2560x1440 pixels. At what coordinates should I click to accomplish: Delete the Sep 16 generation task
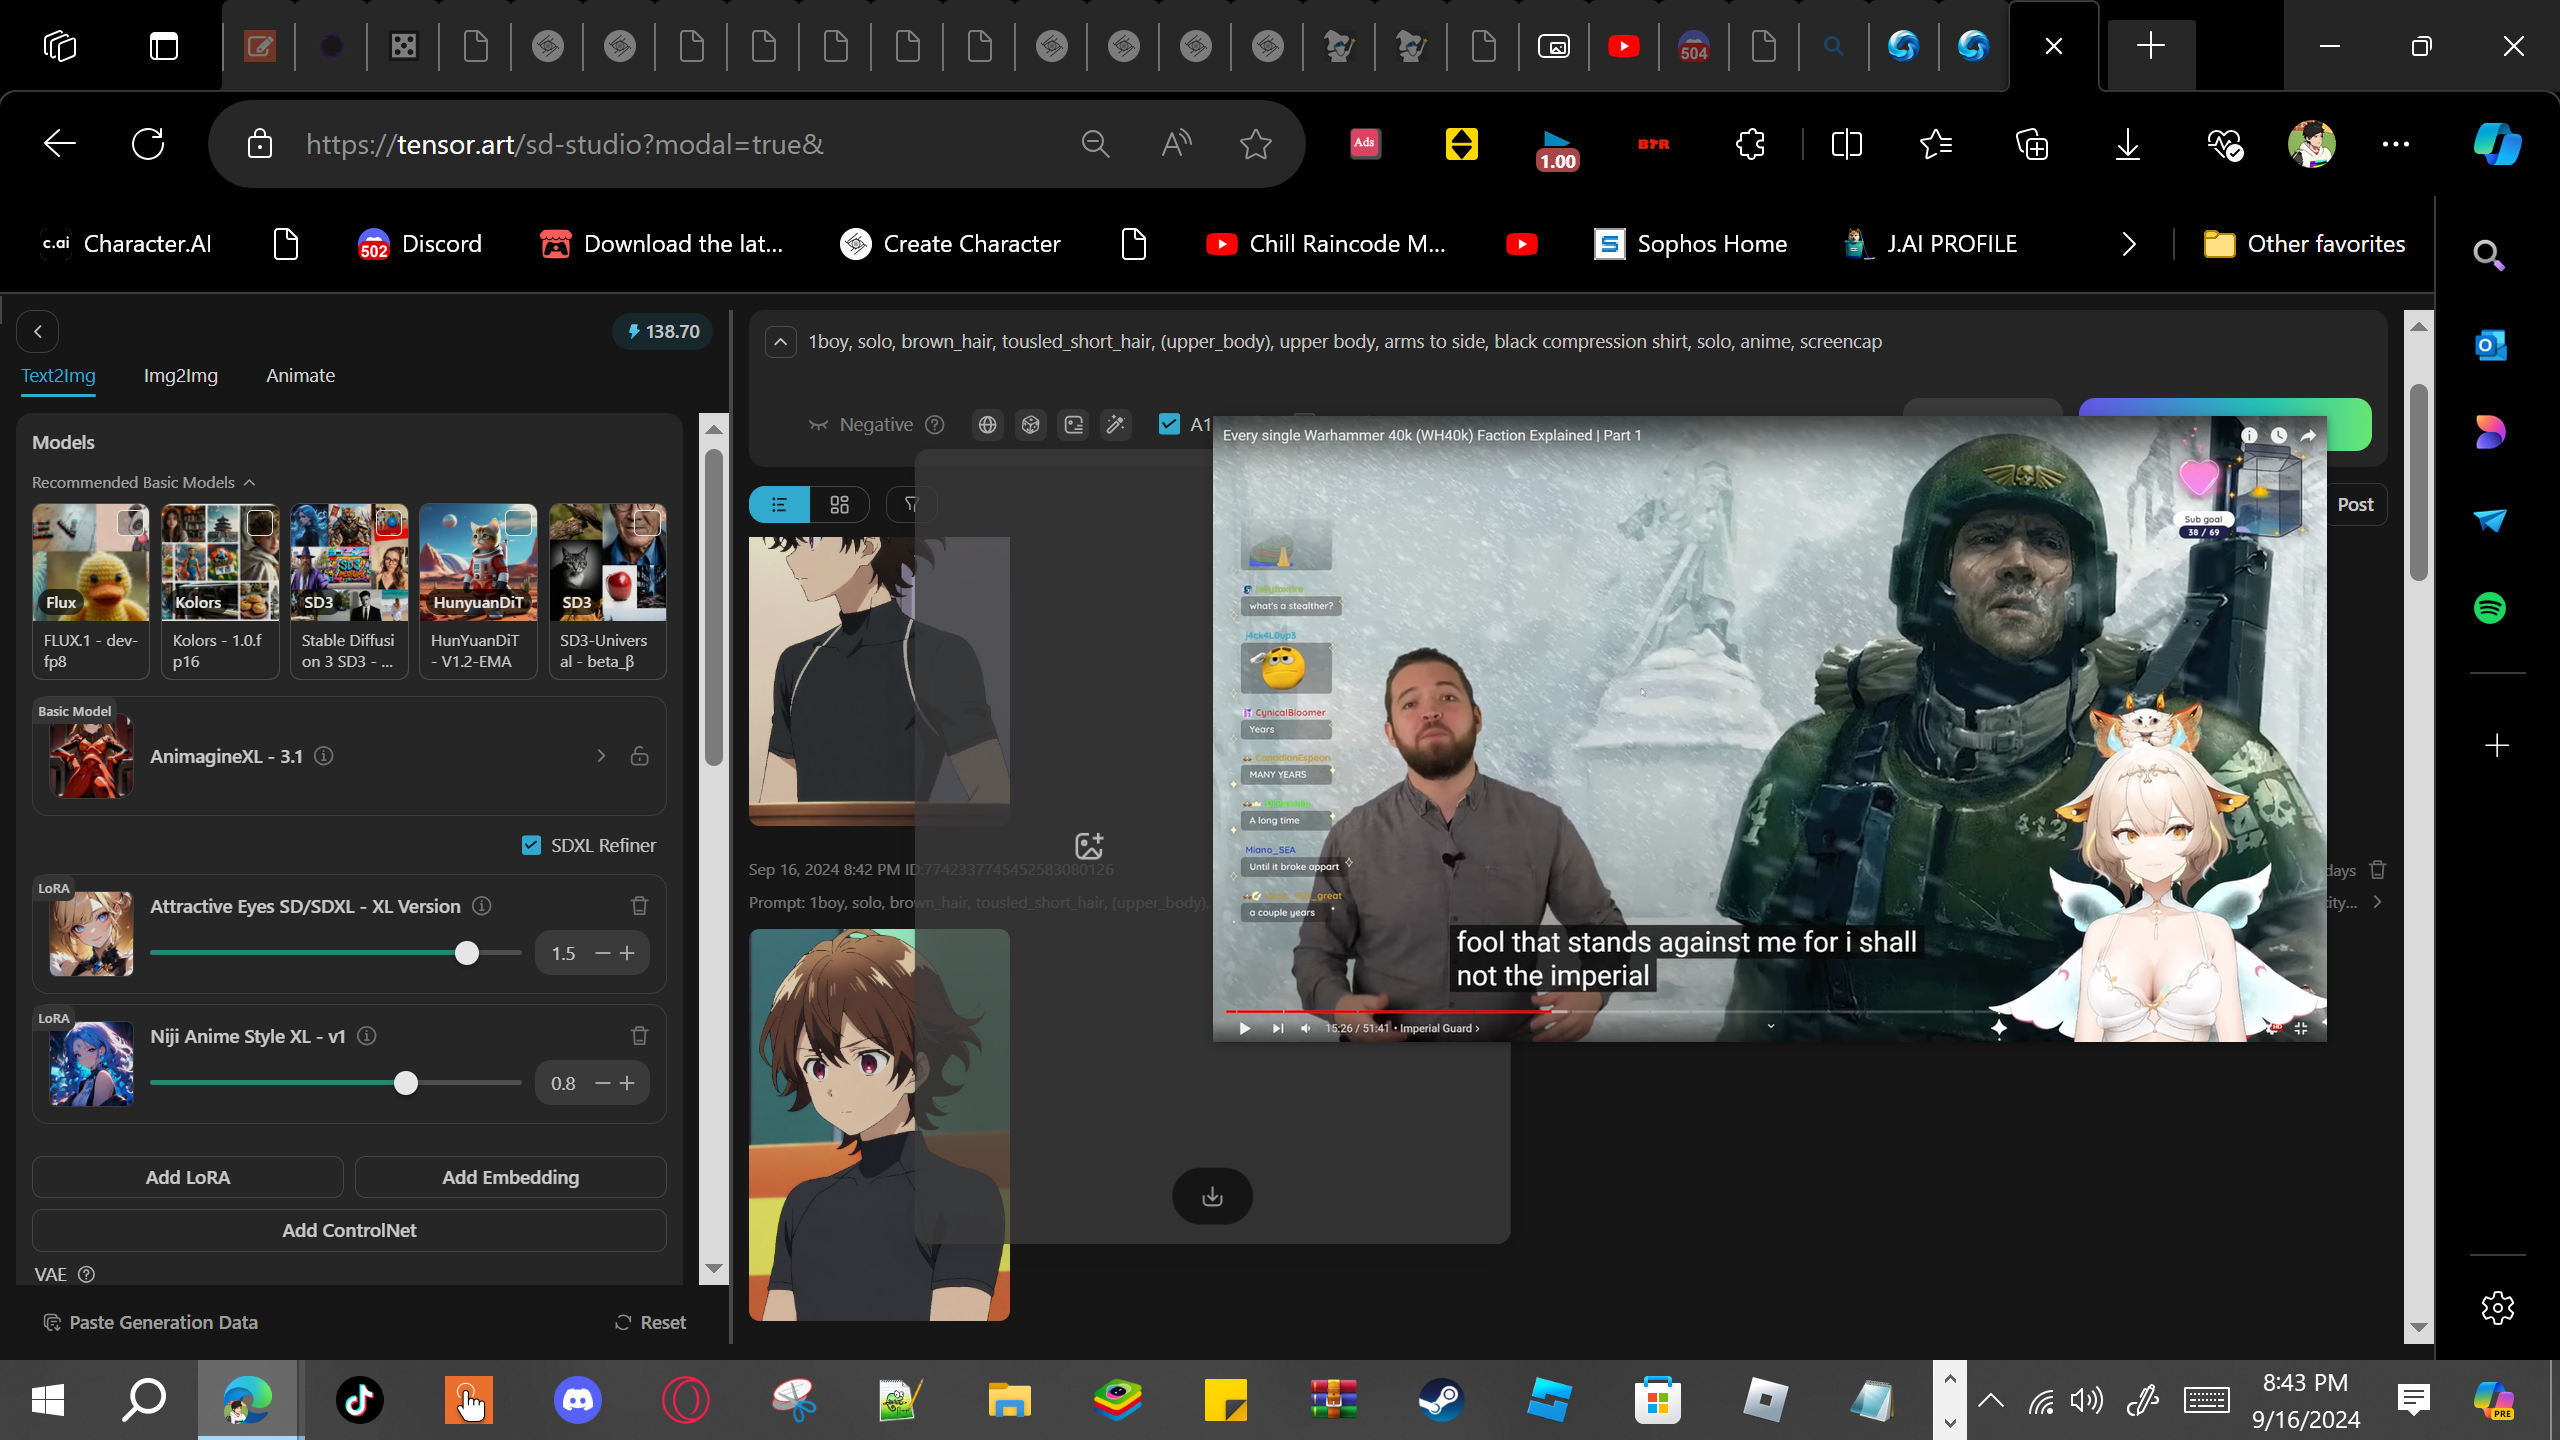tap(2378, 870)
